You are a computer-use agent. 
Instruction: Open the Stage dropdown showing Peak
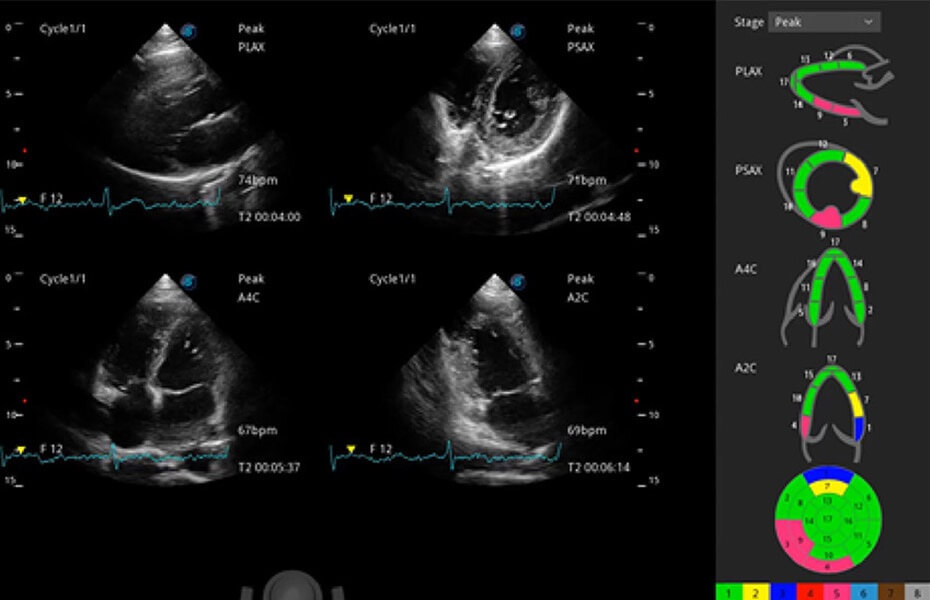[x=823, y=21]
